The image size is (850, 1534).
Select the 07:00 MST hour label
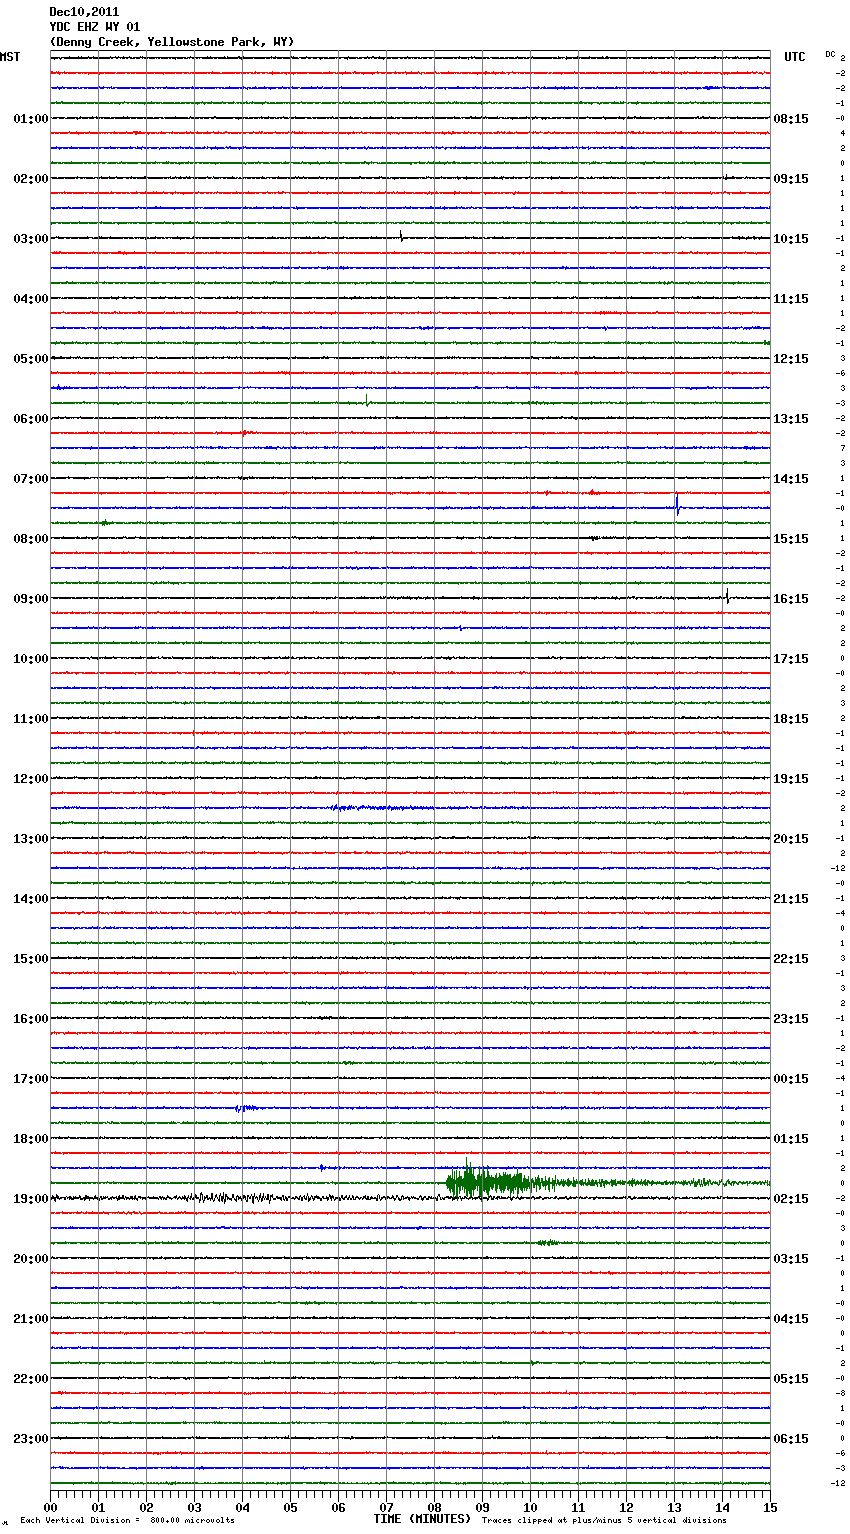pyautogui.click(x=31, y=479)
